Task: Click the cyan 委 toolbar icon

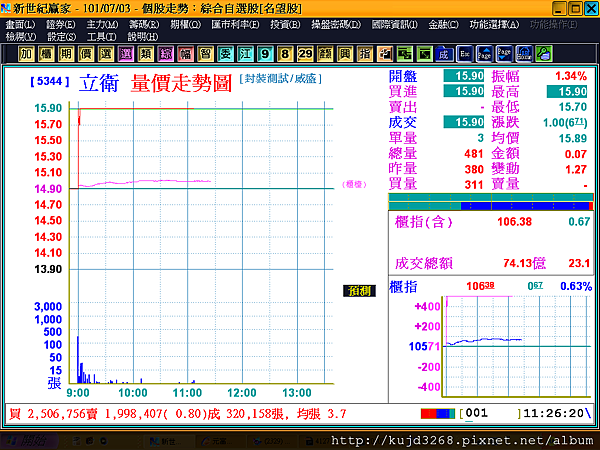Action: pos(225,54)
